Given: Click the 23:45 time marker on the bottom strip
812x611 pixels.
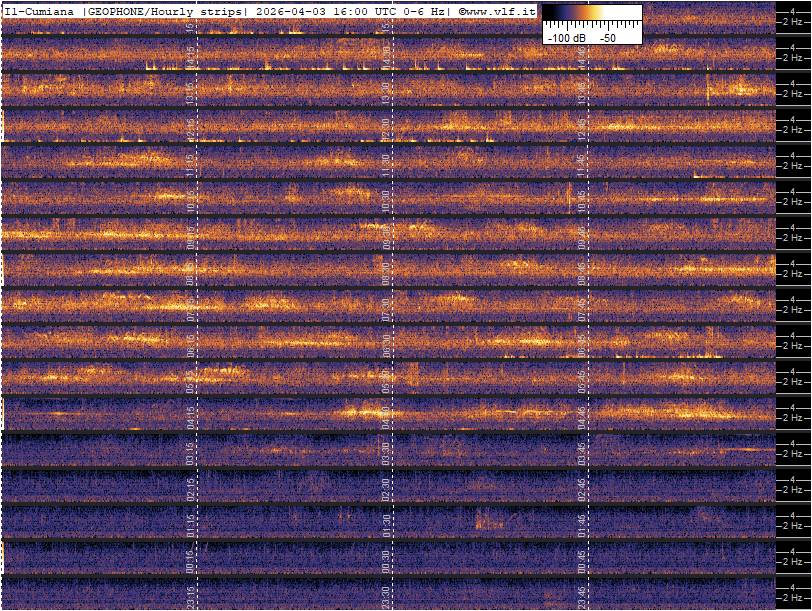Looking at the screenshot, I should 582,594.
